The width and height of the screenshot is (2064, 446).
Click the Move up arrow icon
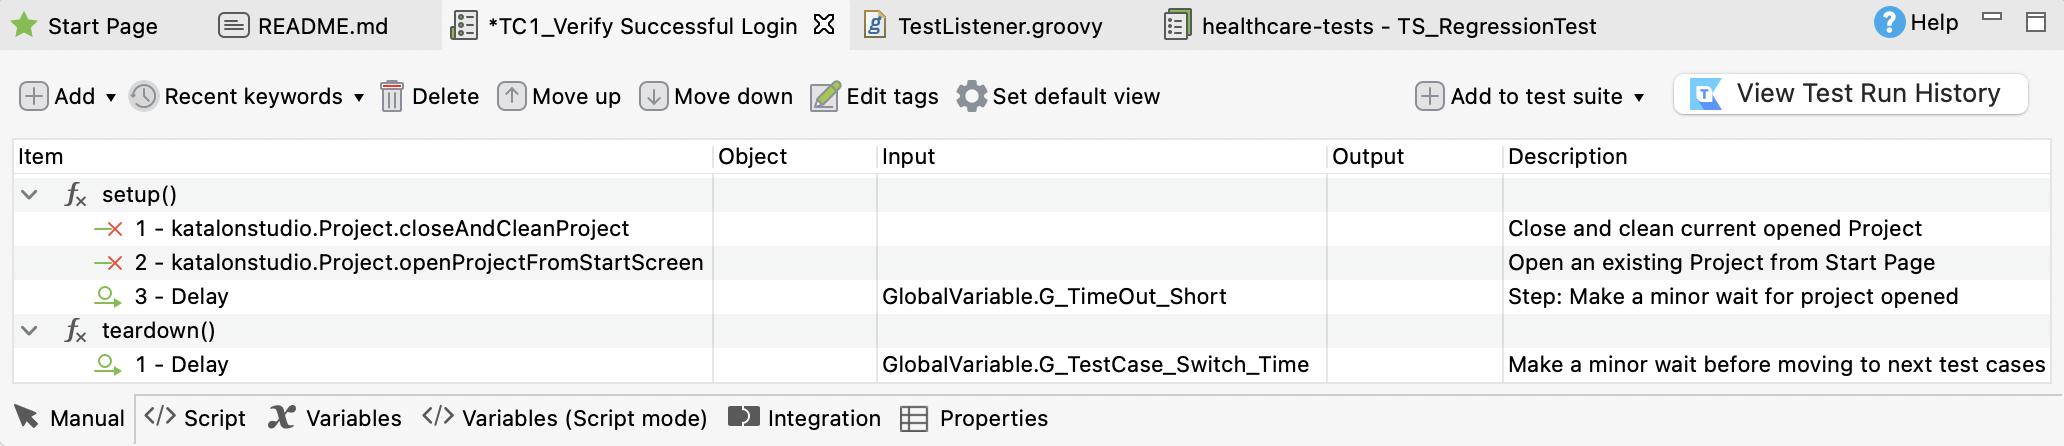click(512, 97)
